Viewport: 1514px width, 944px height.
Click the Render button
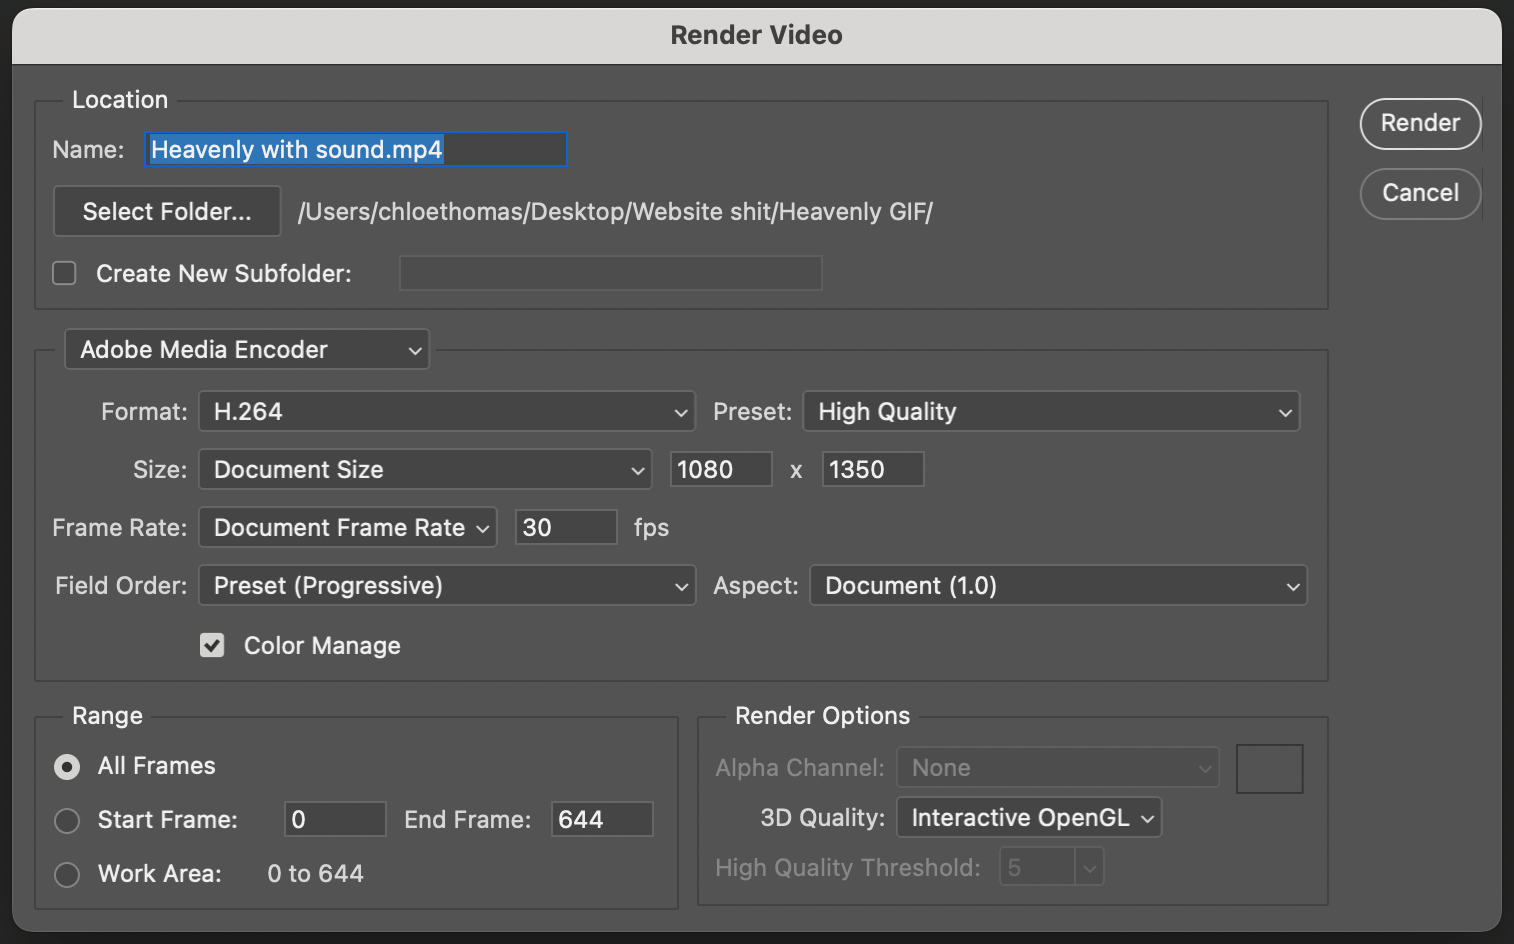[1420, 124]
